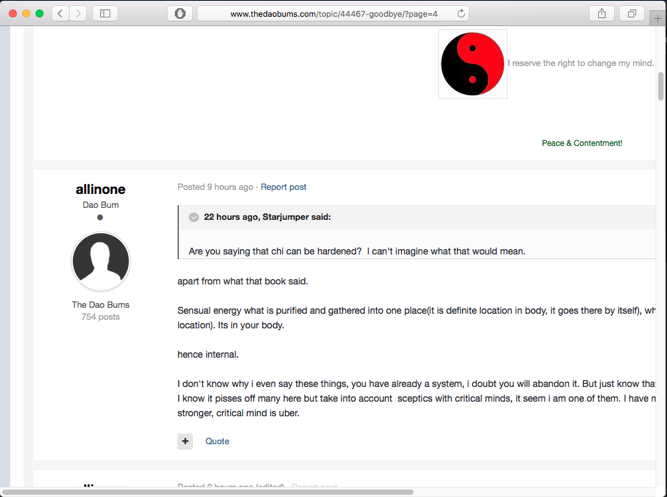
Task: Click 'I reserve the right to change my mind.'
Action: click(x=581, y=63)
